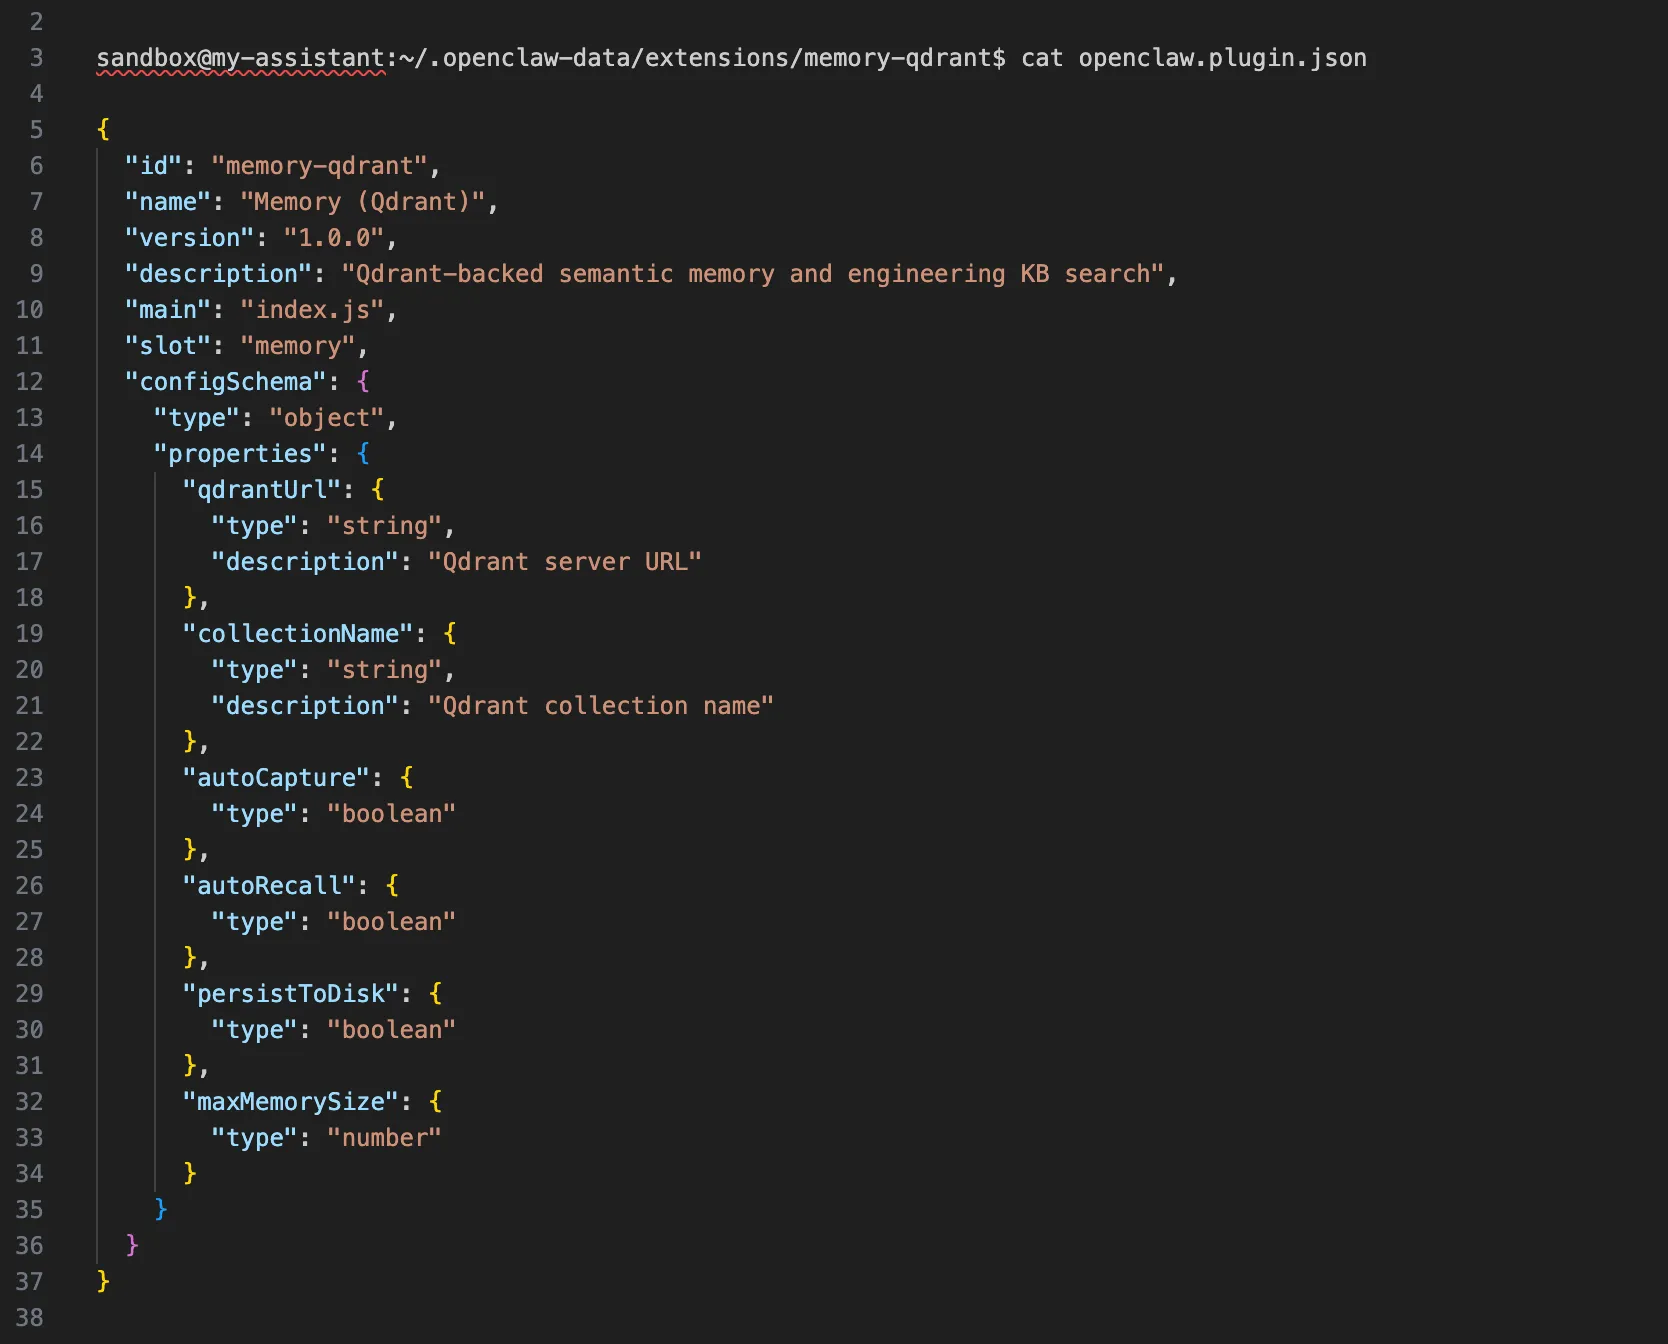
Task: Click the "boolean" value on line 27
Action: [x=392, y=922]
